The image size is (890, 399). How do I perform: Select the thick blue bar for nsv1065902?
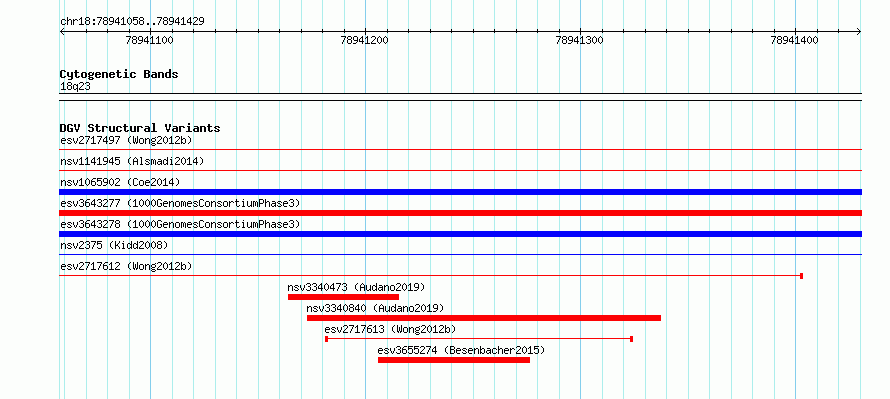pyautogui.click(x=460, y=192)
